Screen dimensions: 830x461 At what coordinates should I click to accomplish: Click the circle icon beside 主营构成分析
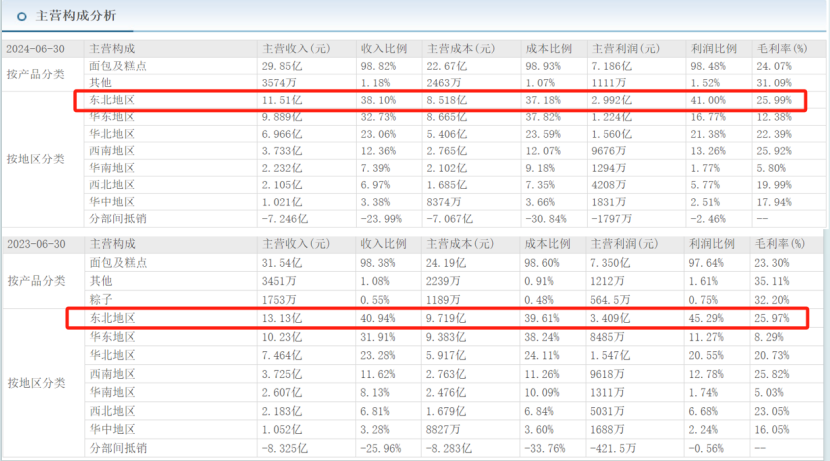[x=22, y=16]
